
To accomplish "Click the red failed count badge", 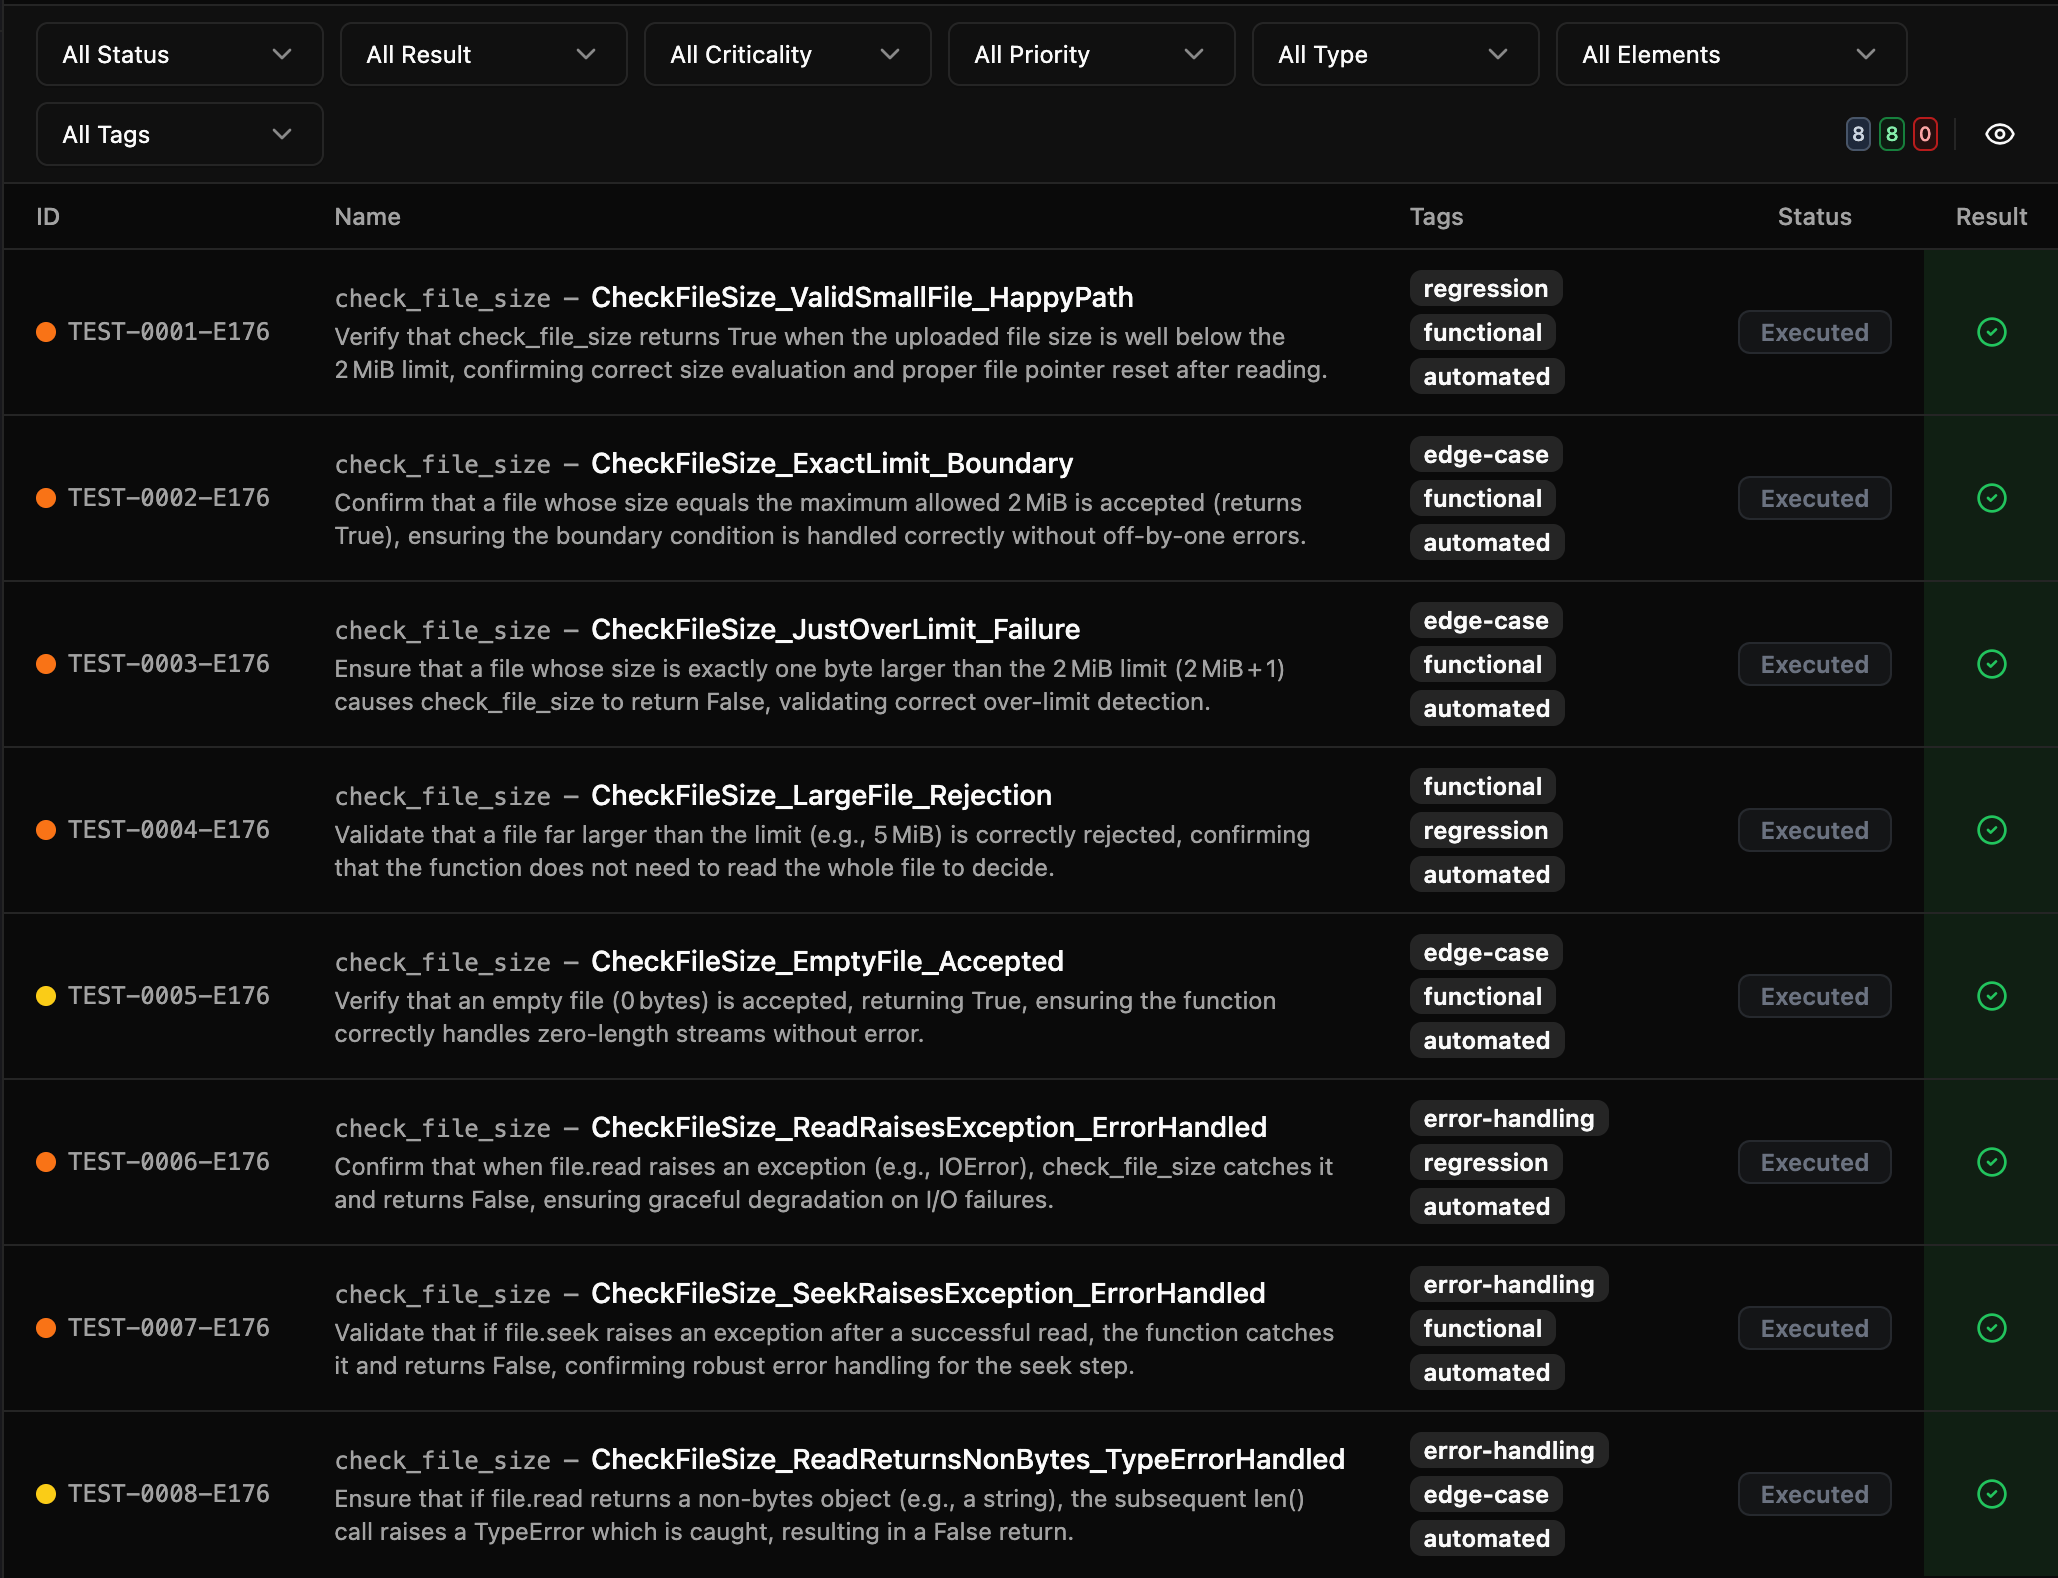I will pyautogui.click(x=1925, y=134).
